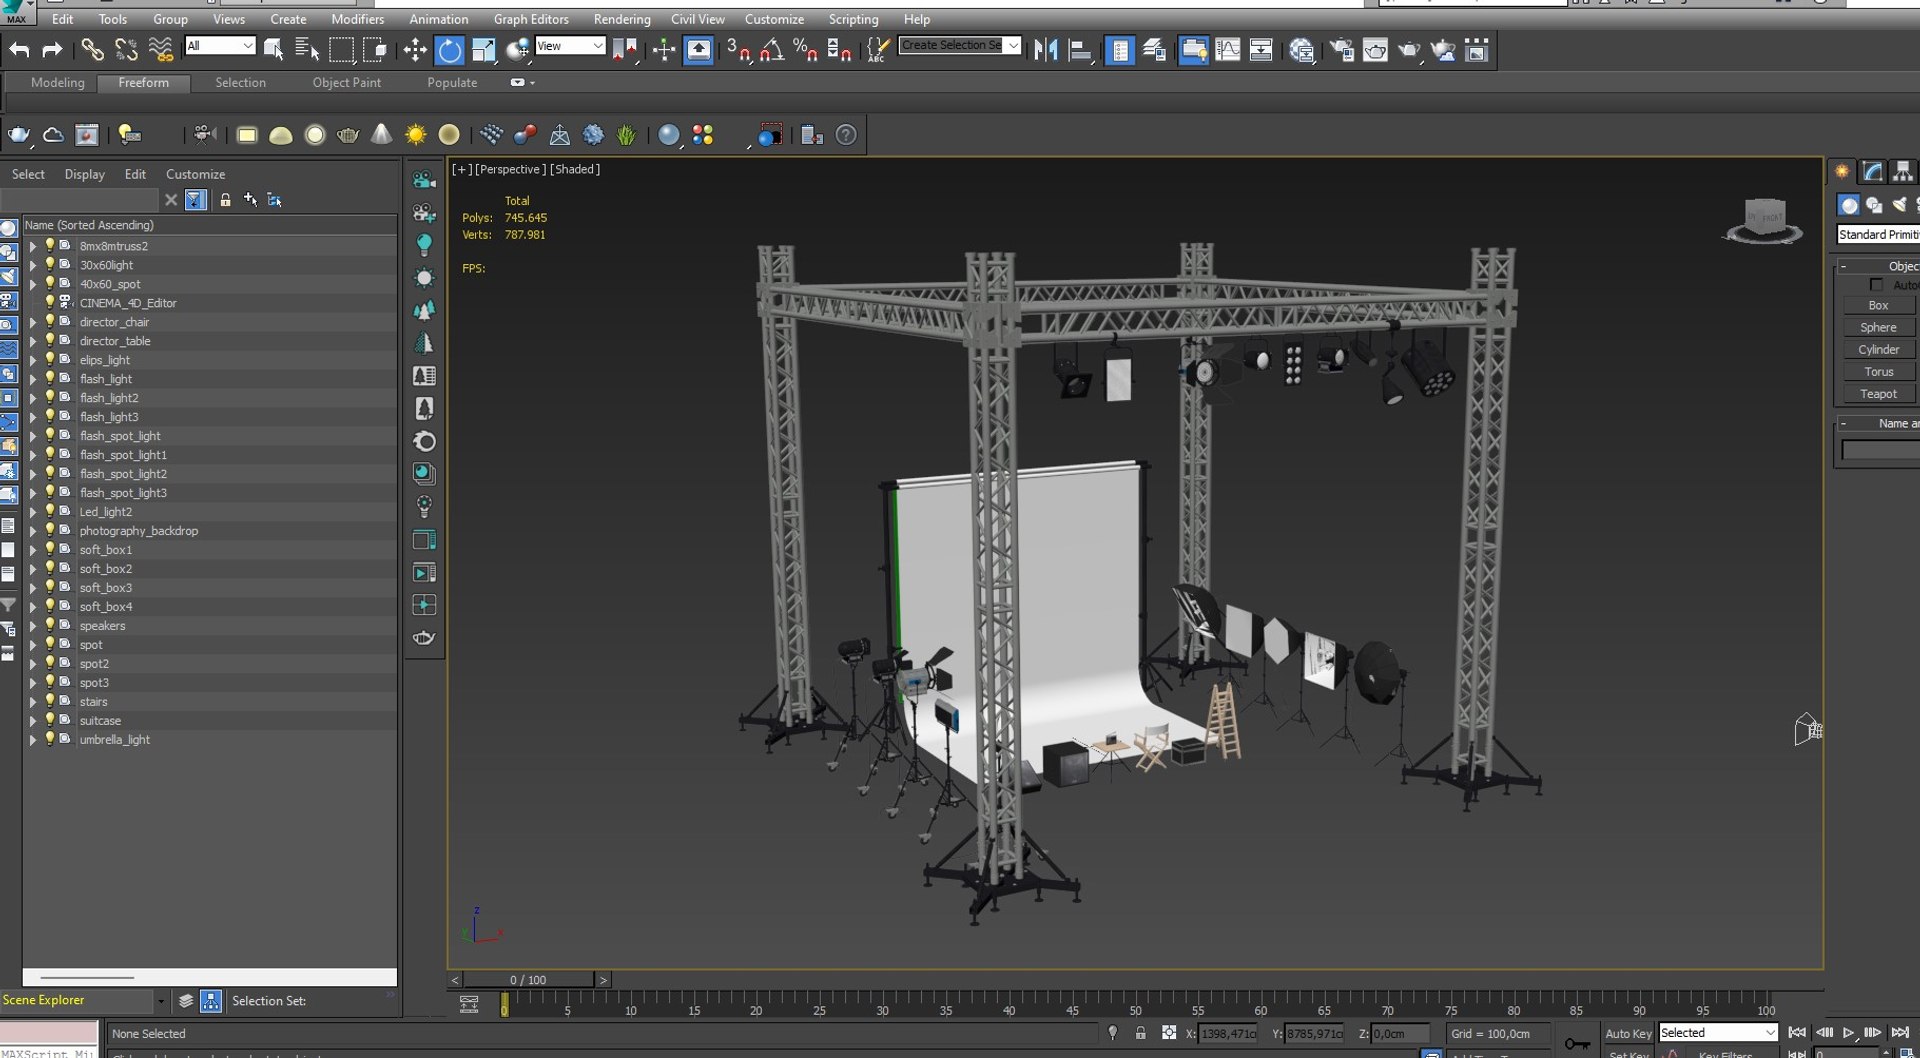Screen dimensions: 1920x1058
Task: Open the selection filter All dropdown
Action: click(x=220, y=46)
